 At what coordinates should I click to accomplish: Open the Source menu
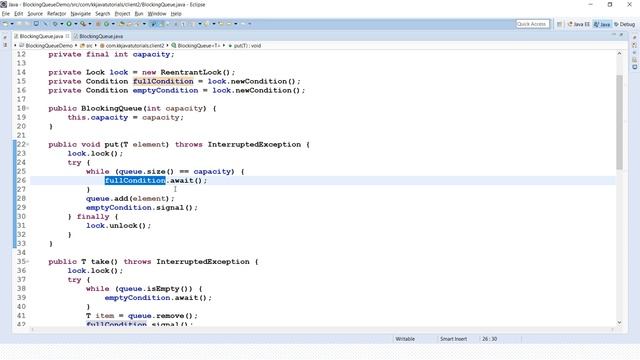[x=35, y=13]
